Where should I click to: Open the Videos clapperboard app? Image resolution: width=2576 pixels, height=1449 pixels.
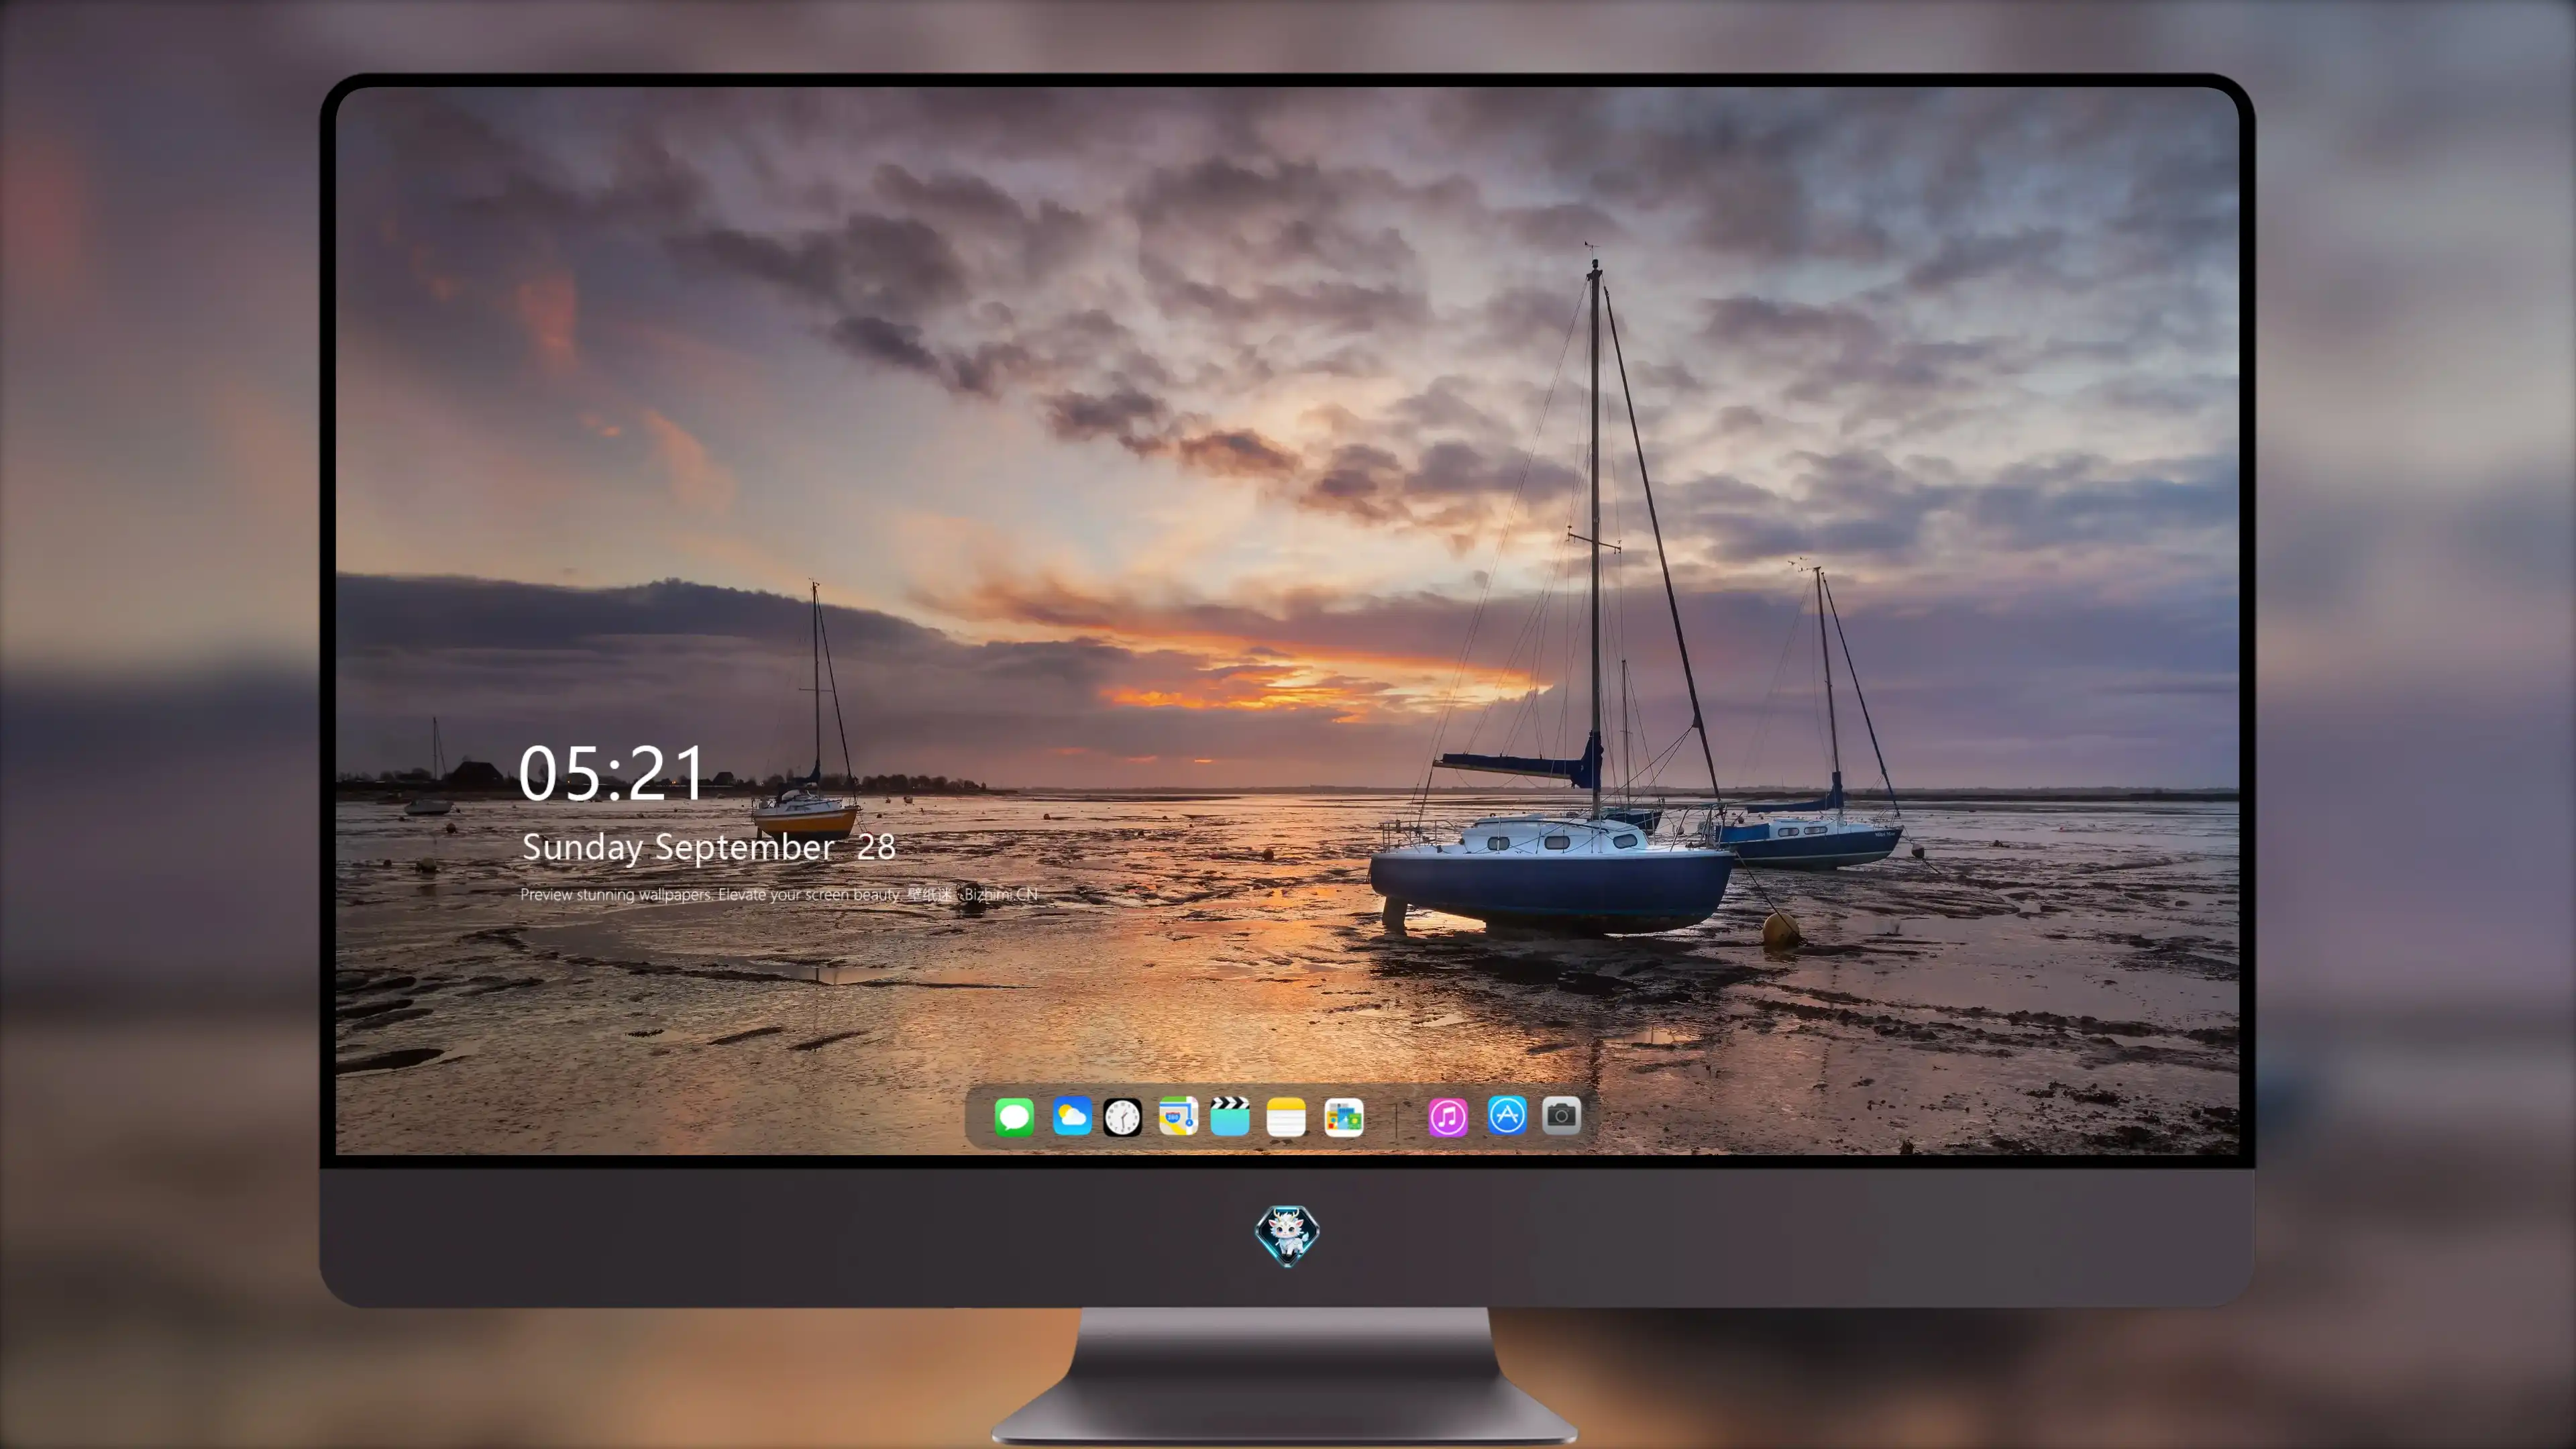[1230, 1116]
